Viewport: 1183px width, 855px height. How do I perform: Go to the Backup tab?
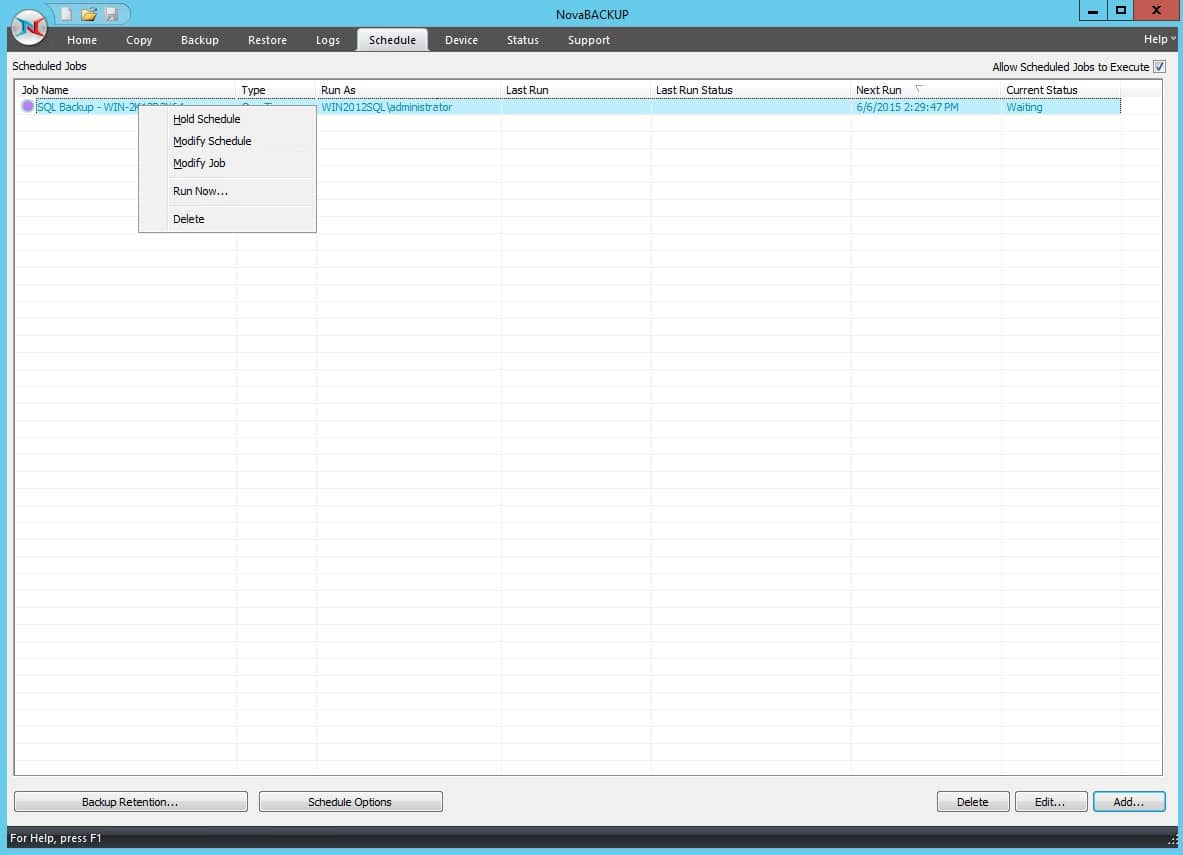199,40
